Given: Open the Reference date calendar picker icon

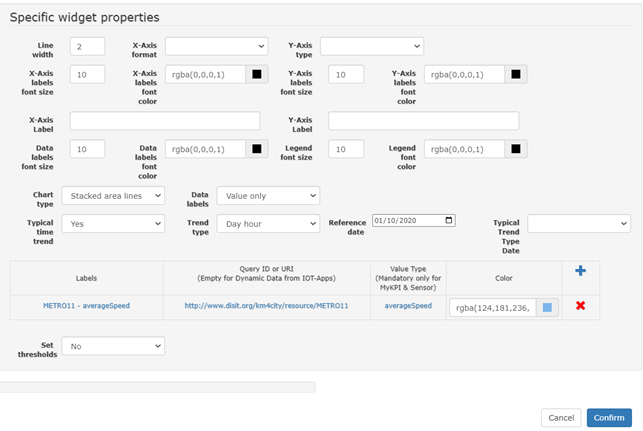Looking at the screenshot, I should [x=449, y=220].
